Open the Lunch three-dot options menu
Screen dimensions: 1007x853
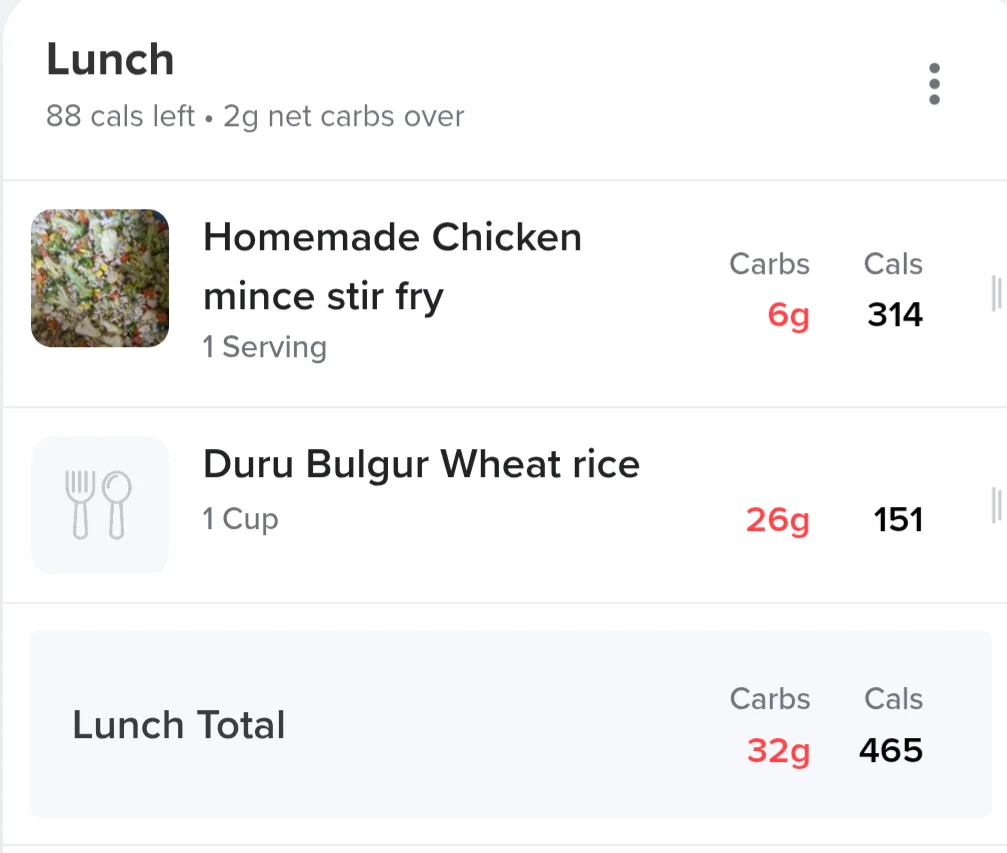[x=934, y=84]
